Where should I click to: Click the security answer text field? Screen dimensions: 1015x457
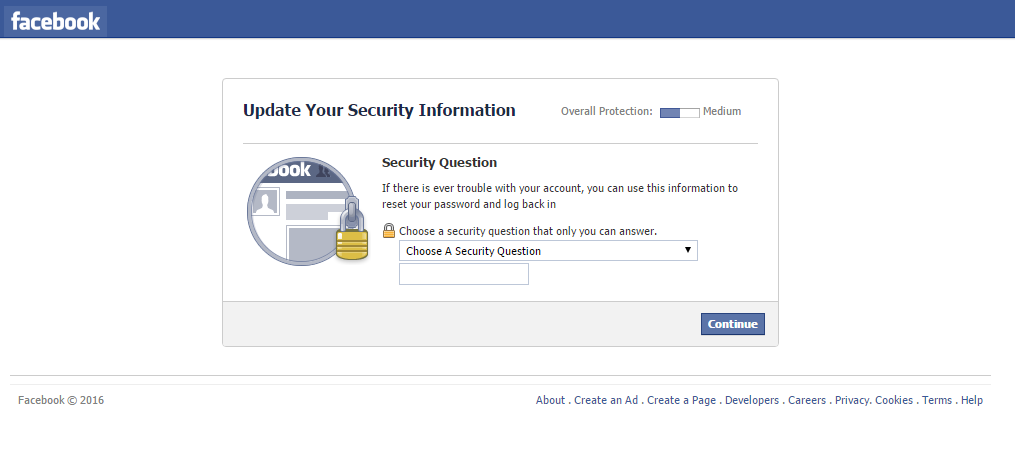point(463,274)
